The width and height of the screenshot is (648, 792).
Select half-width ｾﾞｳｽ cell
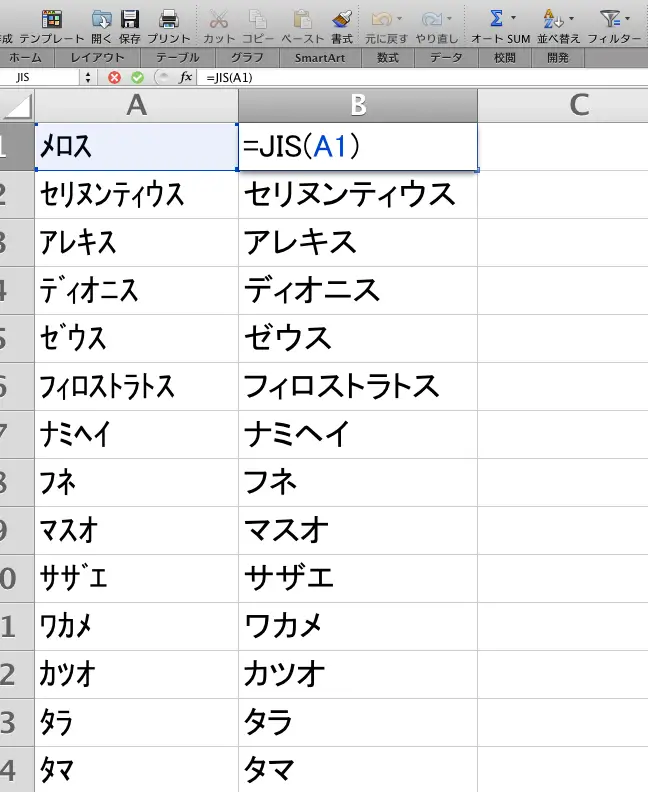click(136, 338)
